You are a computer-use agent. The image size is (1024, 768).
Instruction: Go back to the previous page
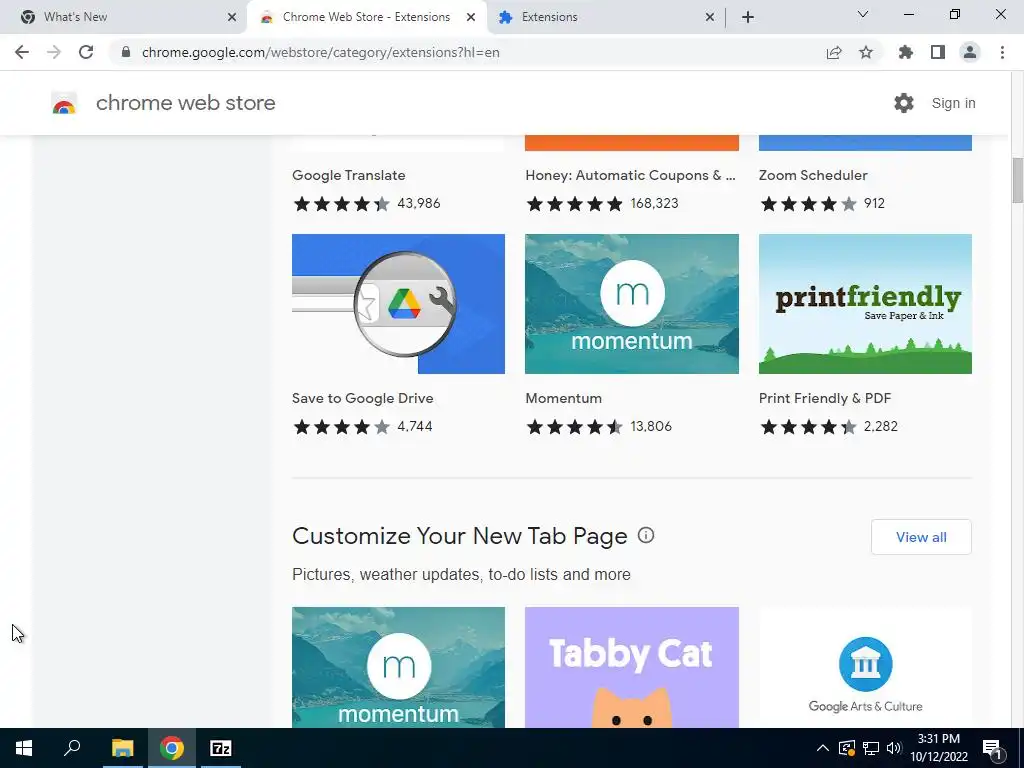22,52
